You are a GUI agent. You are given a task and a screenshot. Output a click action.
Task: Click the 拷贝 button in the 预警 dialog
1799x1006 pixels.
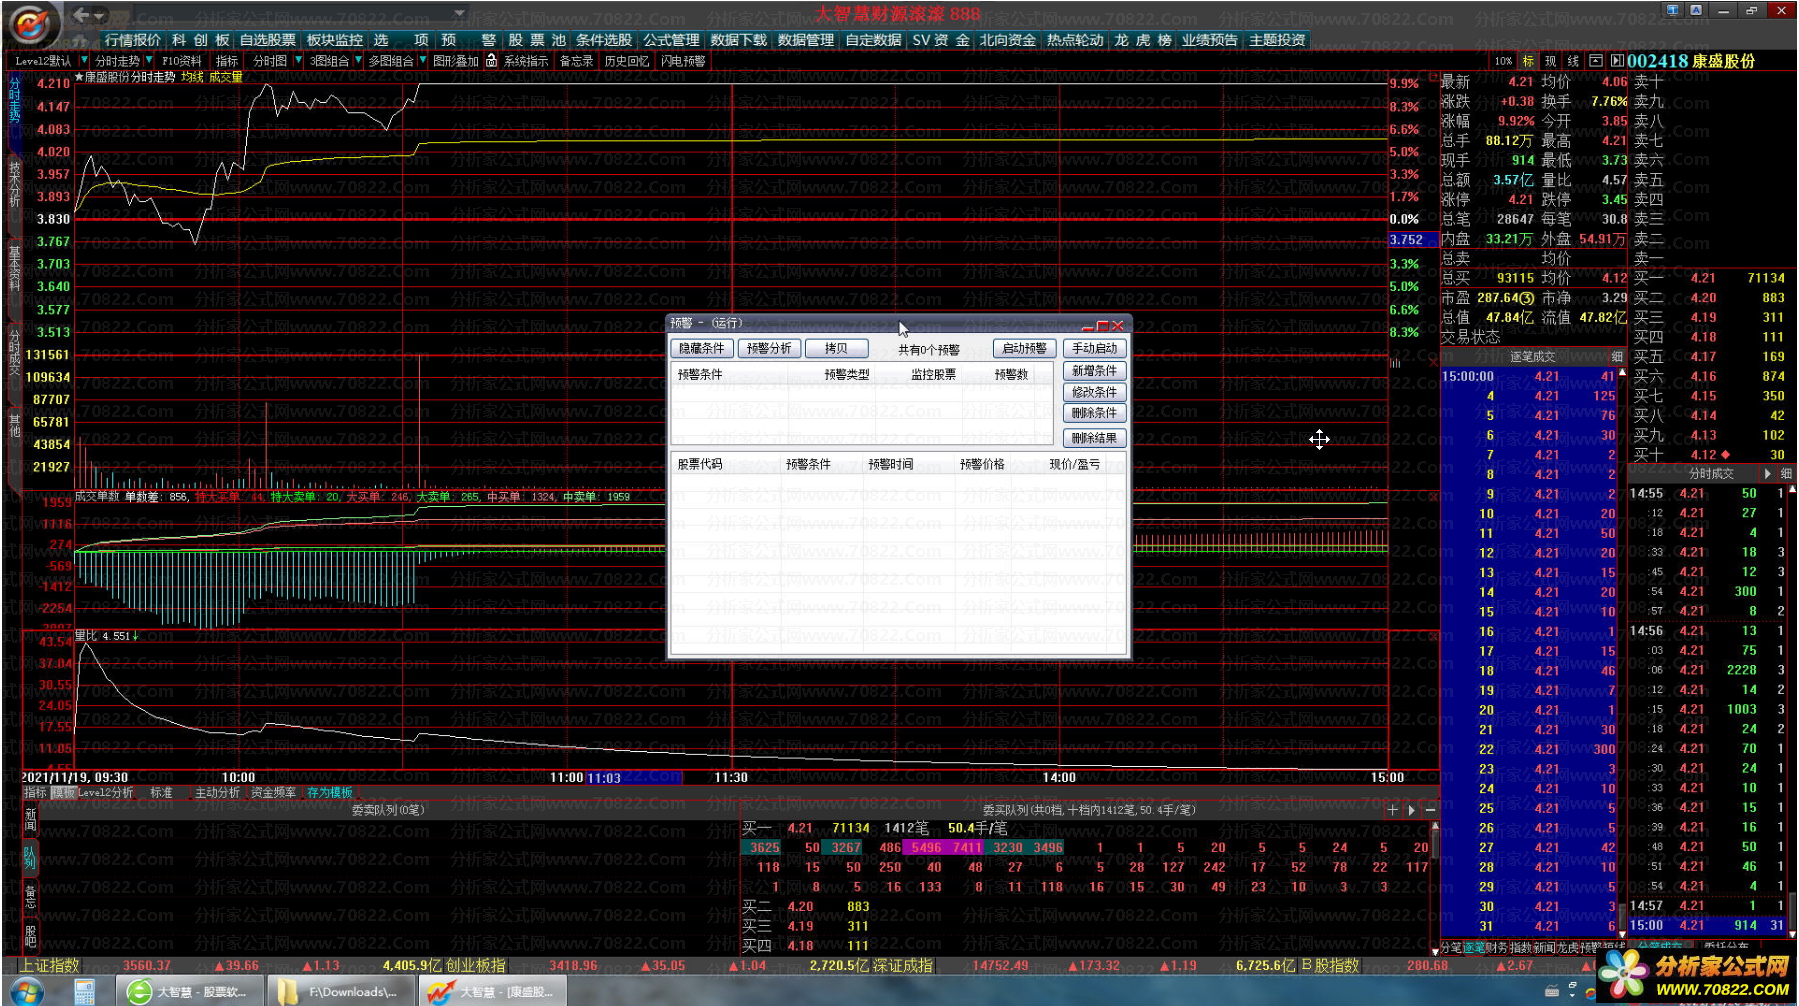[836, 348]
